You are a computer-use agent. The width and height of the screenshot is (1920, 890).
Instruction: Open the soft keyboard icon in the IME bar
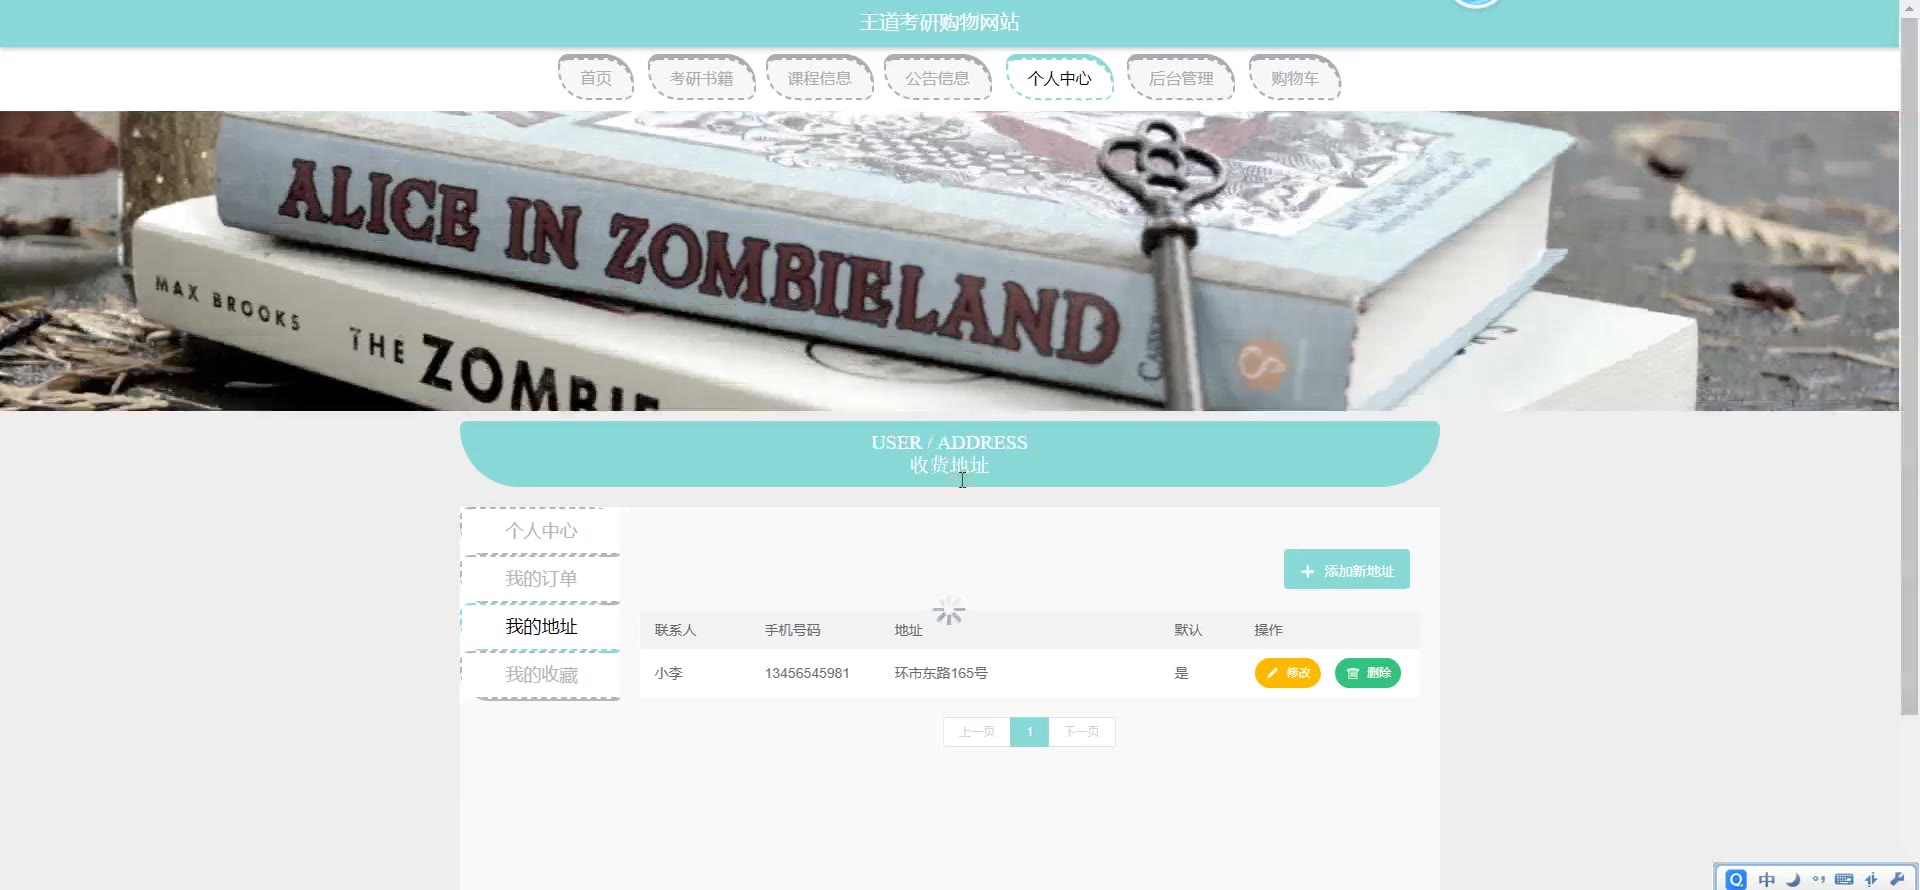[1844, 880]
